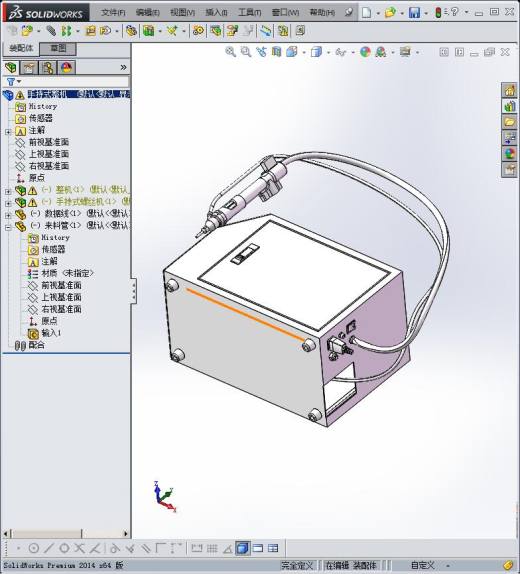Click the Apply Scene icon
Screen dimensions: 520x574
point(381,52)
